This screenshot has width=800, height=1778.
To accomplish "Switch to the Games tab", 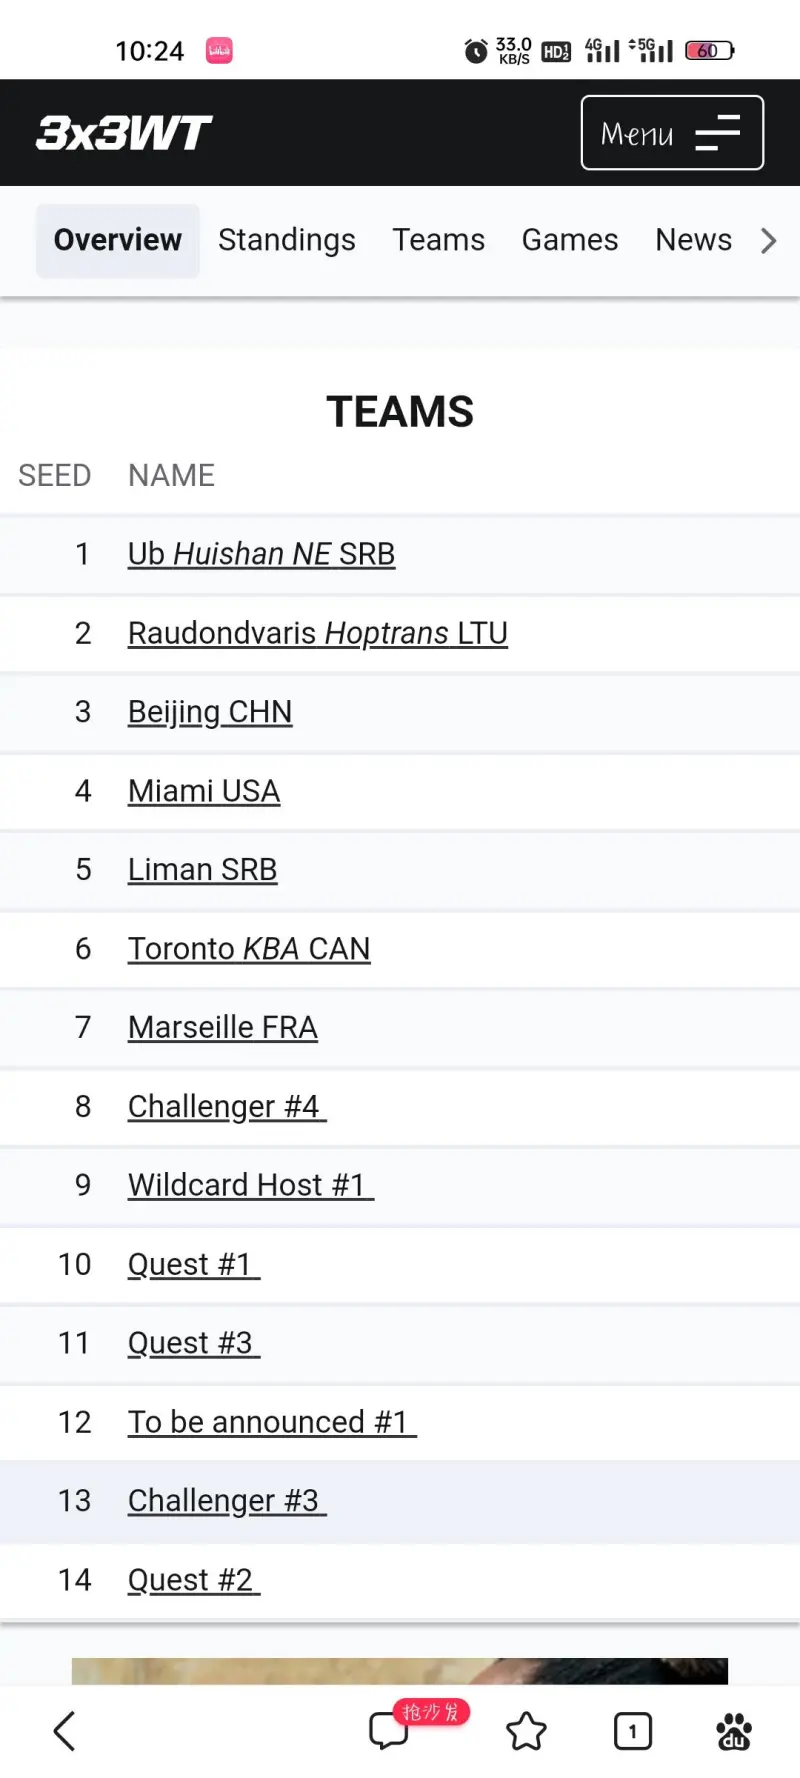I will pyautogui.click(x=570, y=240).
